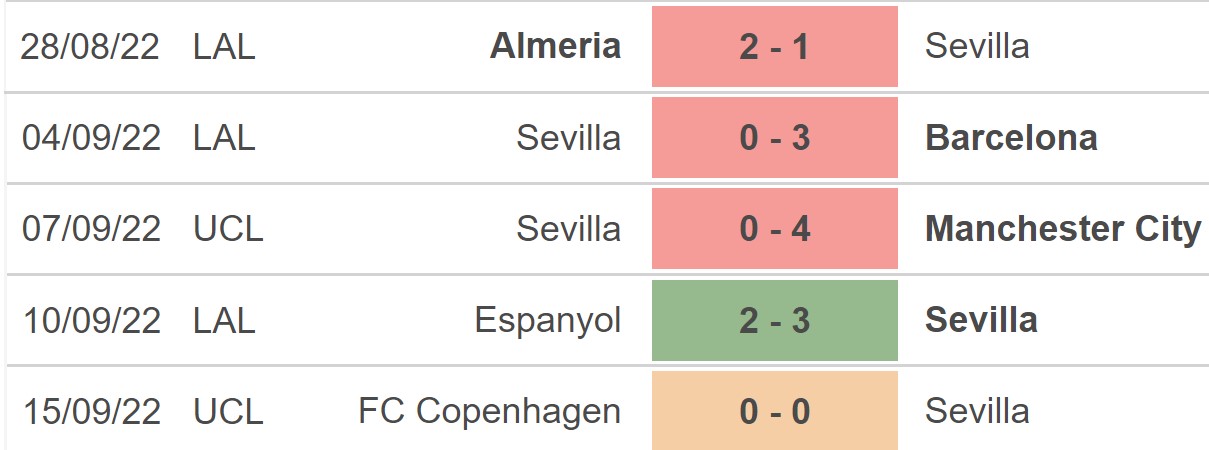
Task: Click bold Sevilla in the Espanyol row
Action: point(981,320)
